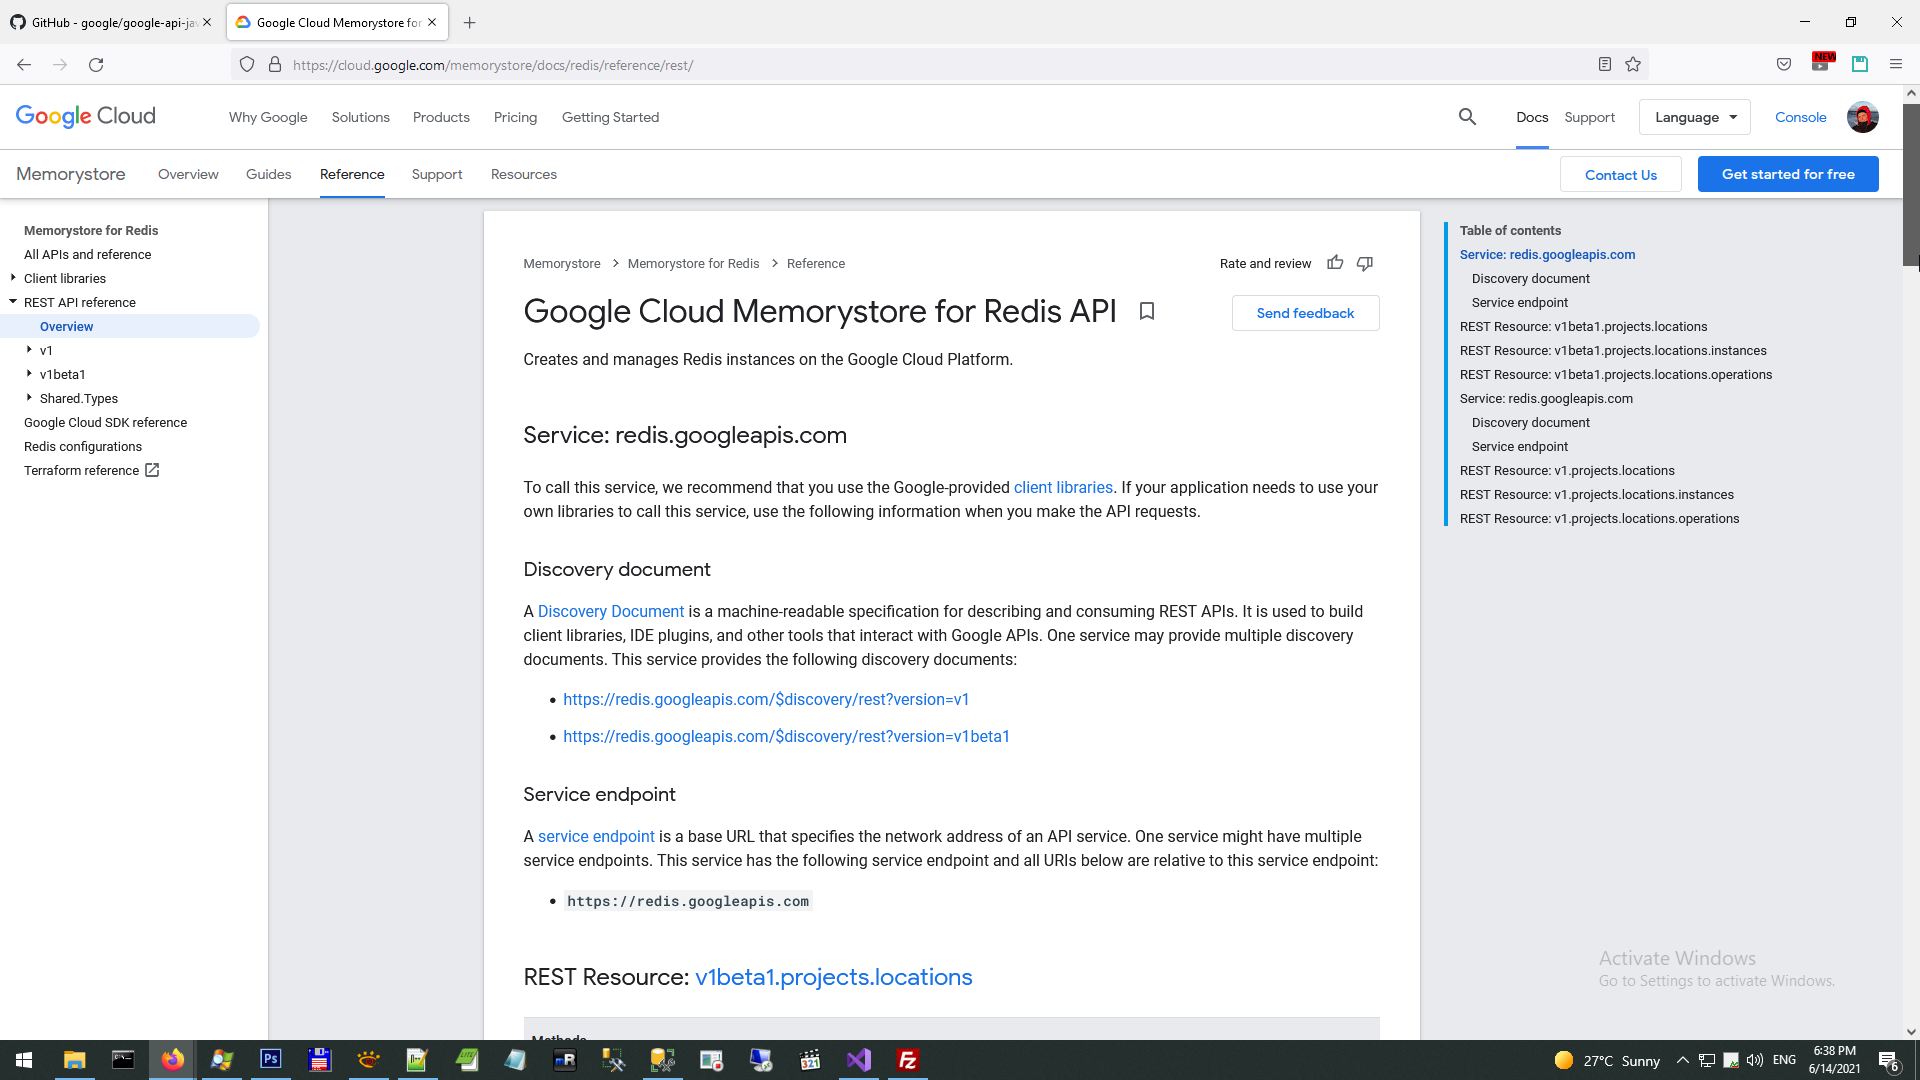This screenshot has width=1920, height=1080.
Task: Open the Google Cloud search icon
Action: (1467, 117)
